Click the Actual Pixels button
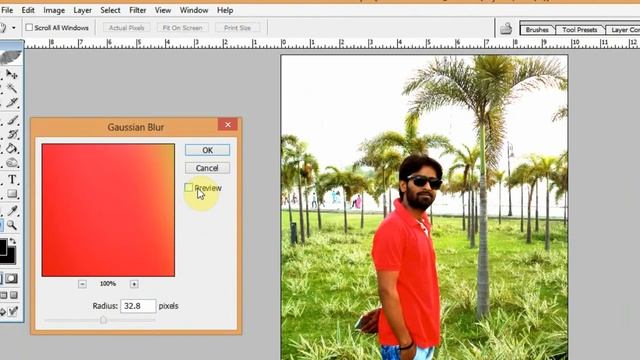640x360 pixels. point(127,28)
